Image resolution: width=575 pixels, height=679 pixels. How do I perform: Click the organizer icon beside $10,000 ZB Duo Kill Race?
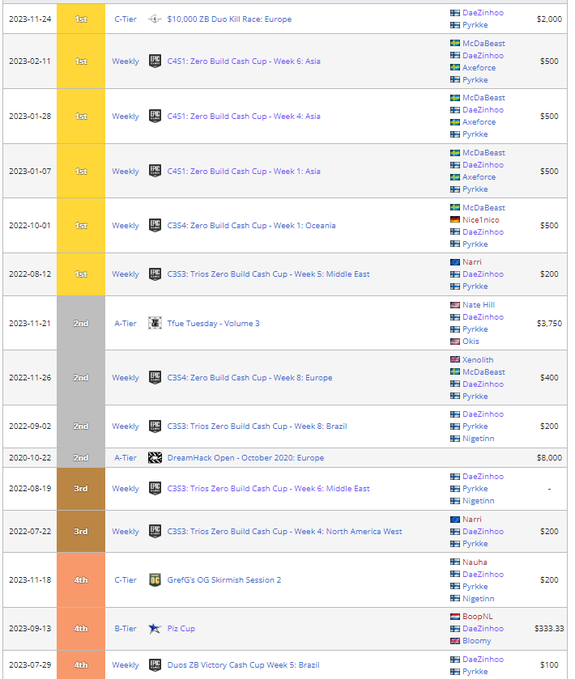[155, 19]
